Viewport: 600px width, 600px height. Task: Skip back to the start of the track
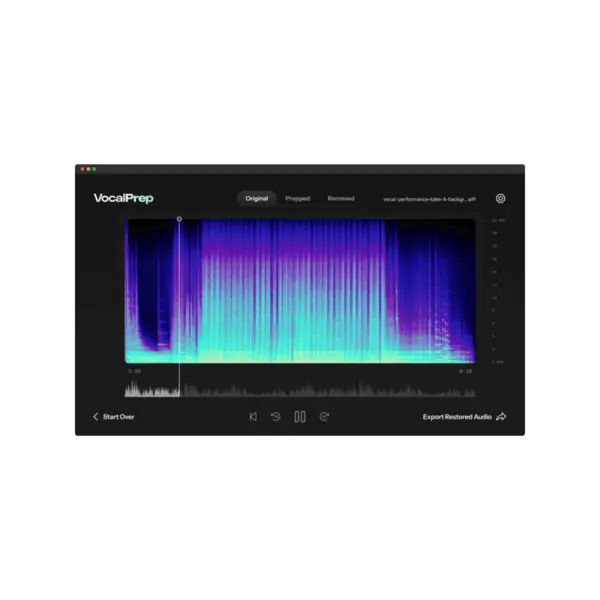tap(253, 417)
